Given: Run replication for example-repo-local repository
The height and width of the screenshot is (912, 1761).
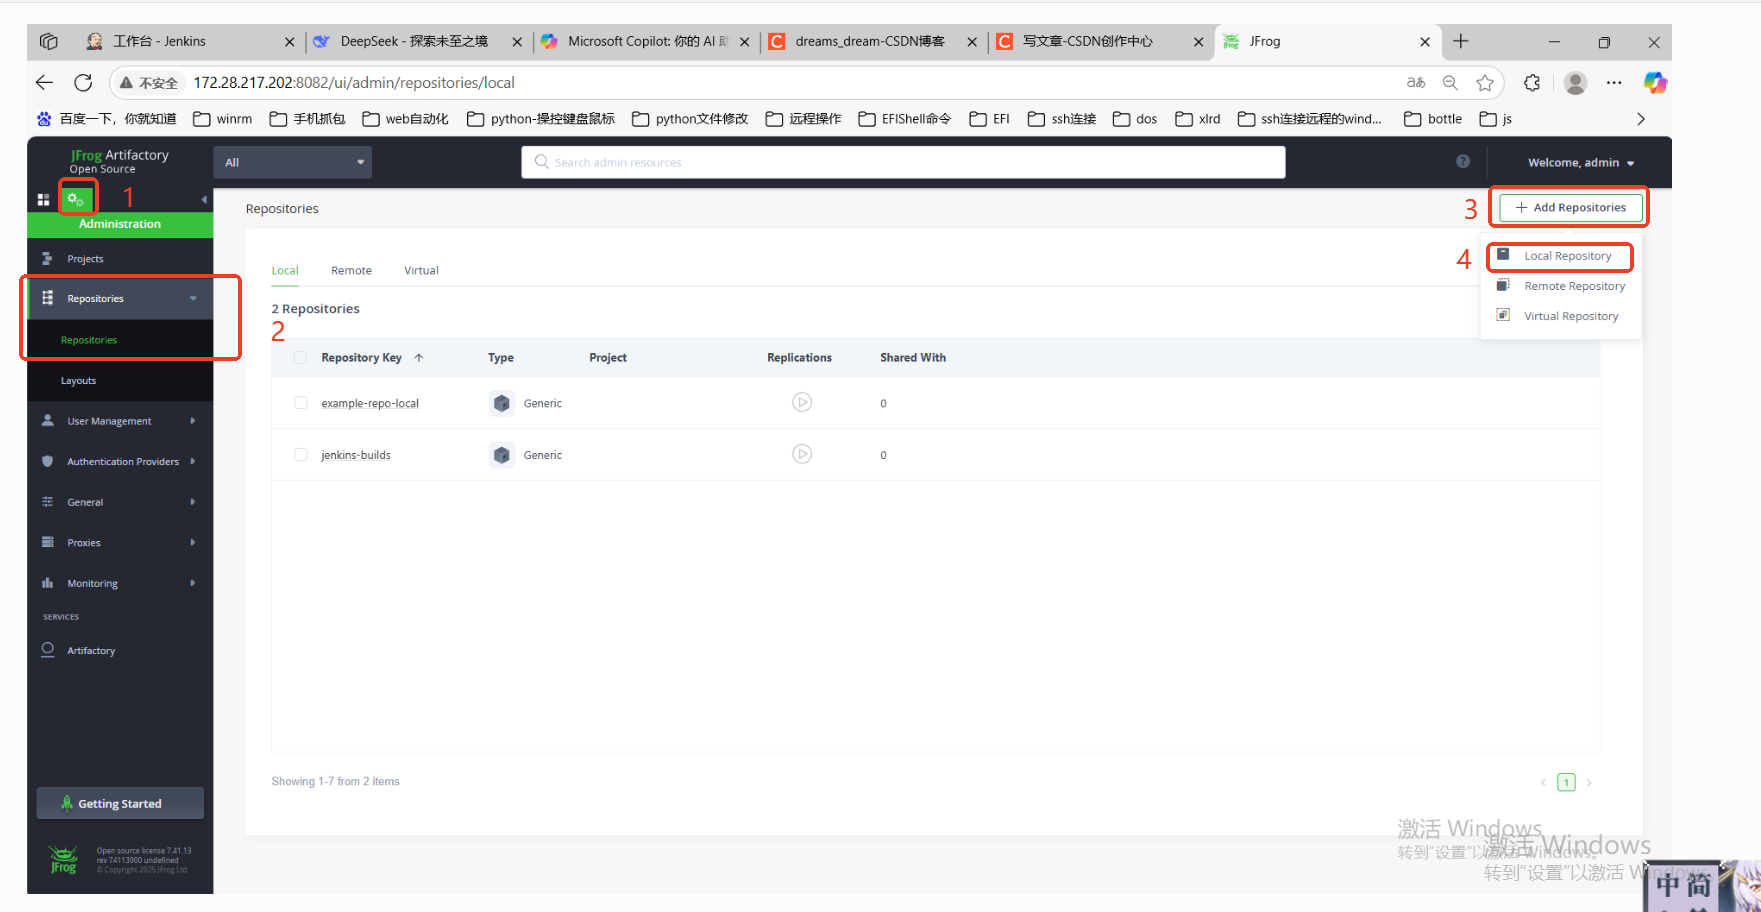Looking at the screenshot, I should [x=801, y=402].
